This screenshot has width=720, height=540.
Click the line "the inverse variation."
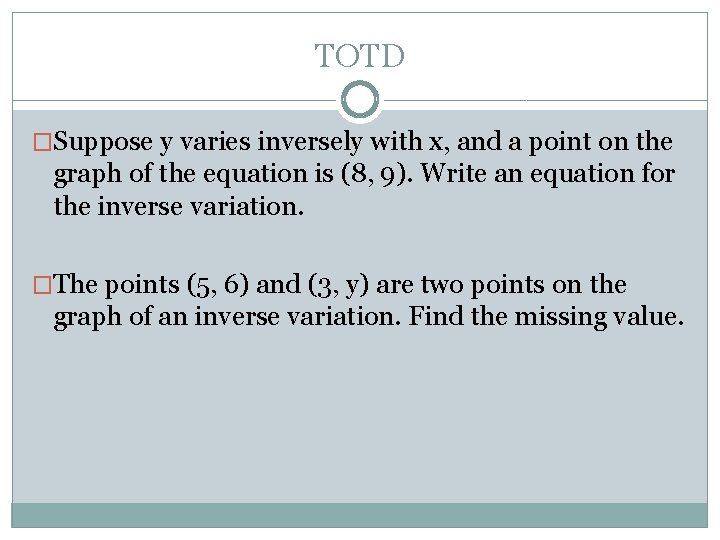[x=179, y=206]
